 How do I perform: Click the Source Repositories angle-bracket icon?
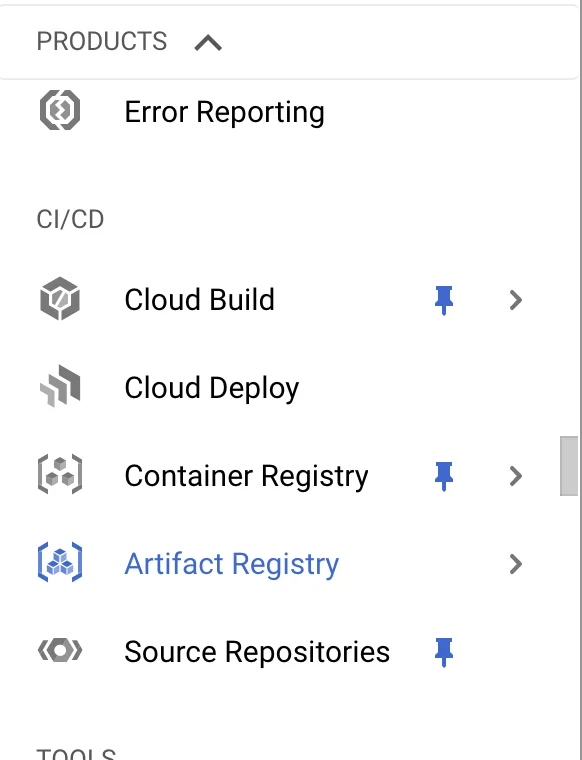pos(60,650)
